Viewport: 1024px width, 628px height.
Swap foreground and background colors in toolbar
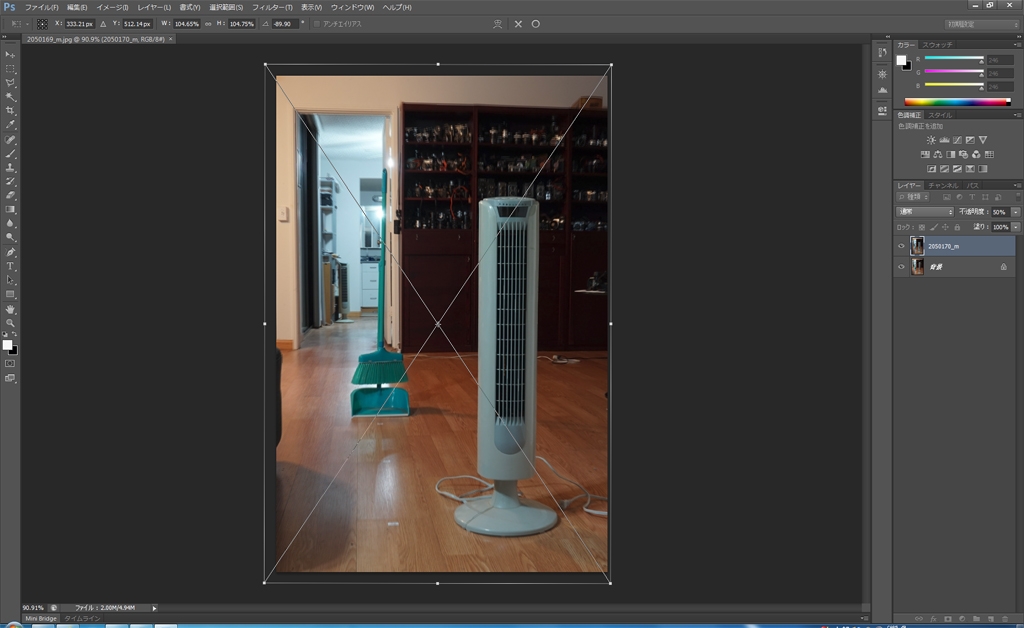14,334
